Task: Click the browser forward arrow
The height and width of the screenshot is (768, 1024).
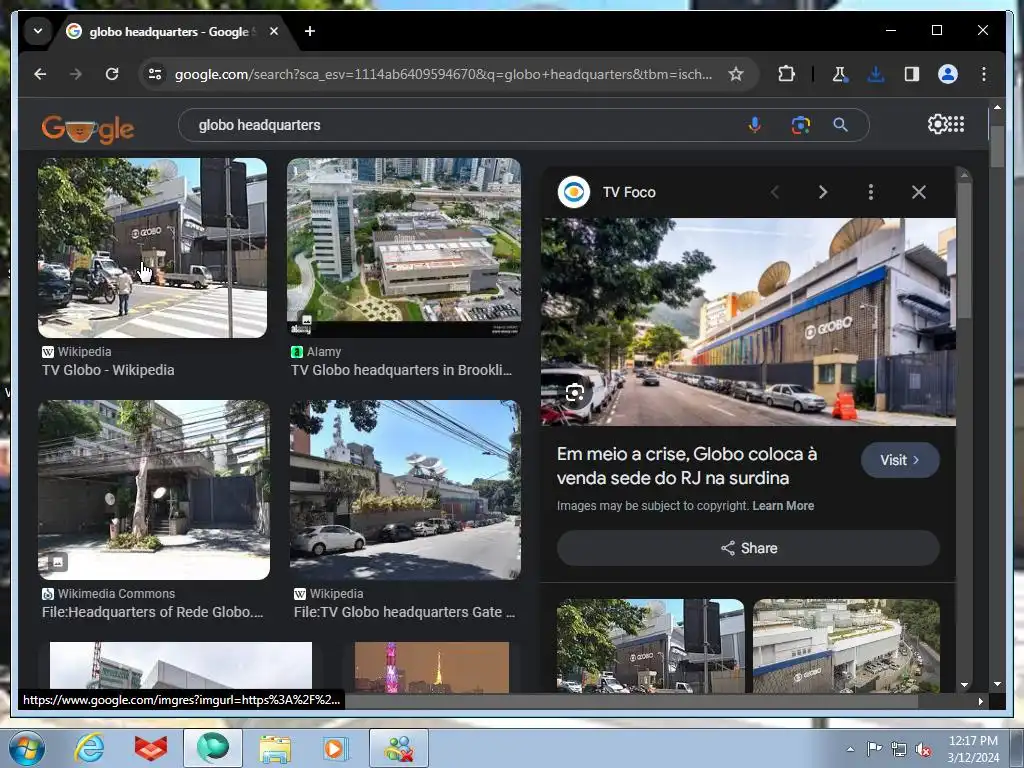Action: click(x=76, y=74)
